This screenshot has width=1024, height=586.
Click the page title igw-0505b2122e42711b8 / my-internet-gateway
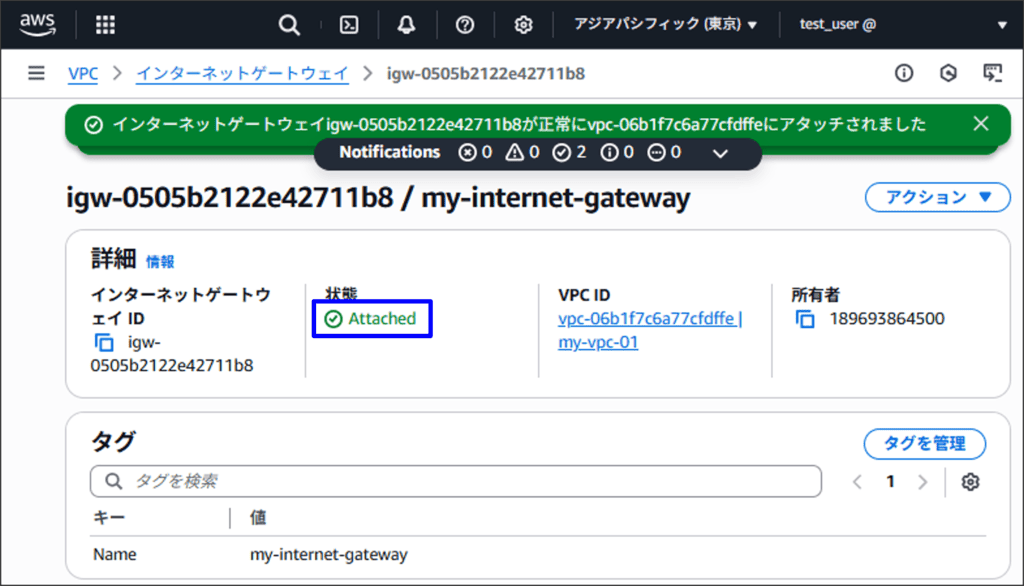point(378,197)
